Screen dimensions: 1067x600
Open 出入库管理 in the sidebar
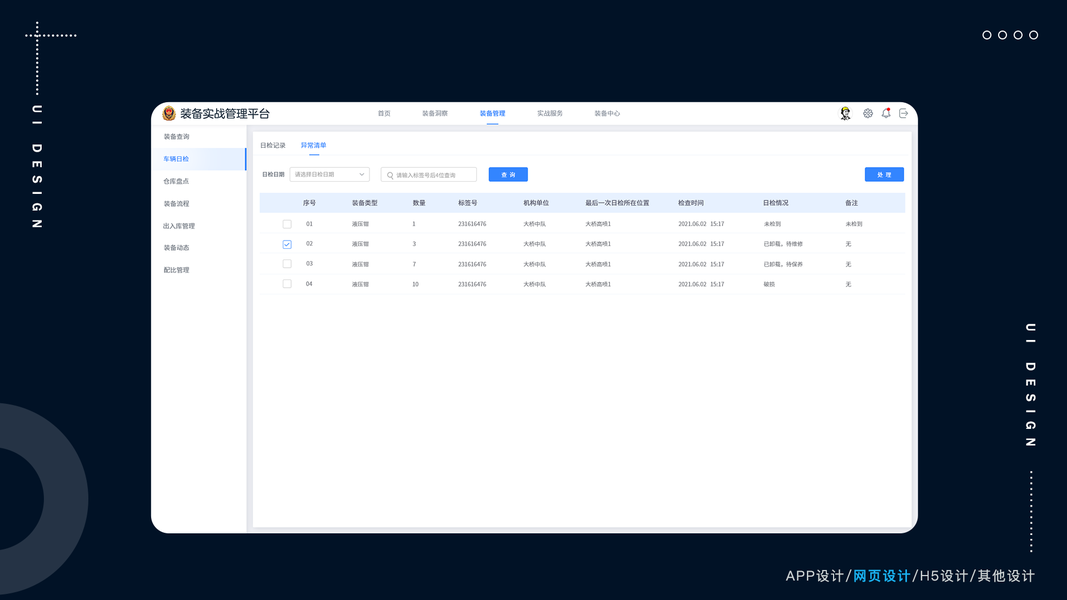[179, 226]
